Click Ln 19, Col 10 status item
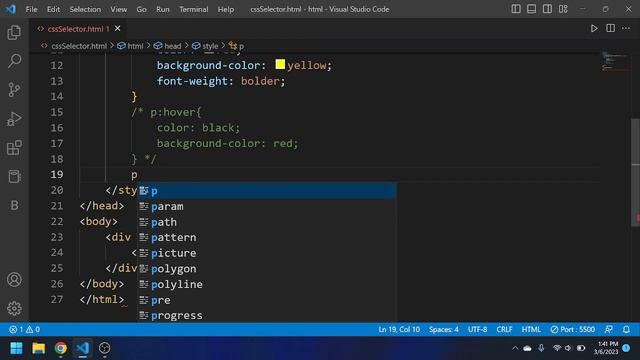 [x=399, y=329]
